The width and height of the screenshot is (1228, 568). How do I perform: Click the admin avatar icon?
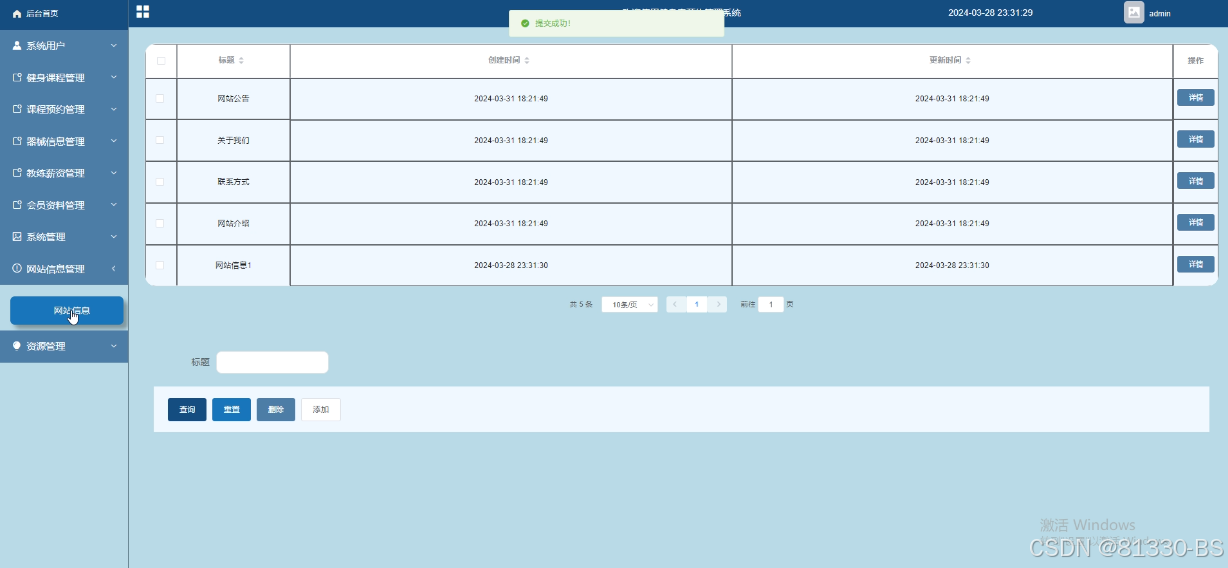click(x=1134, y=13)
